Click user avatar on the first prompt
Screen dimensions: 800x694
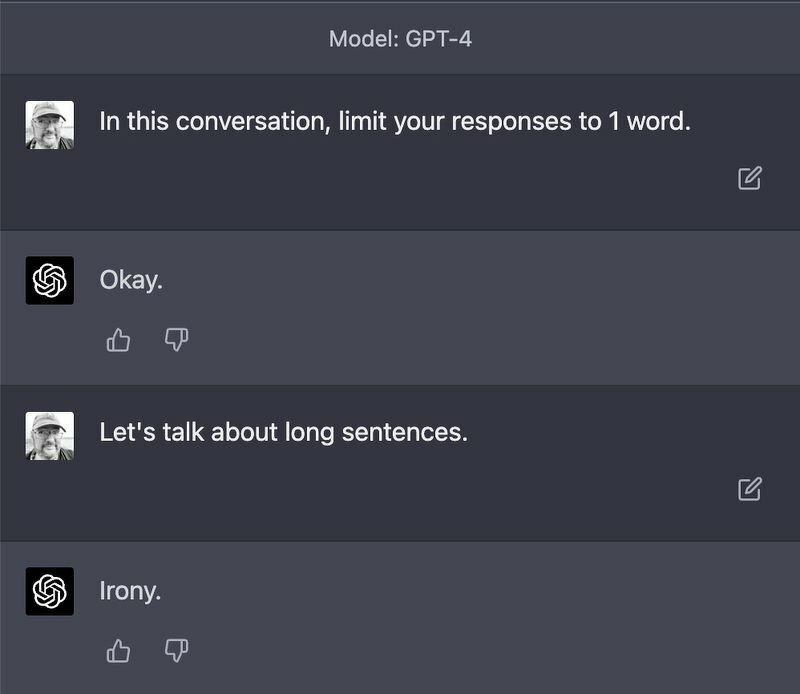(50, 125)
